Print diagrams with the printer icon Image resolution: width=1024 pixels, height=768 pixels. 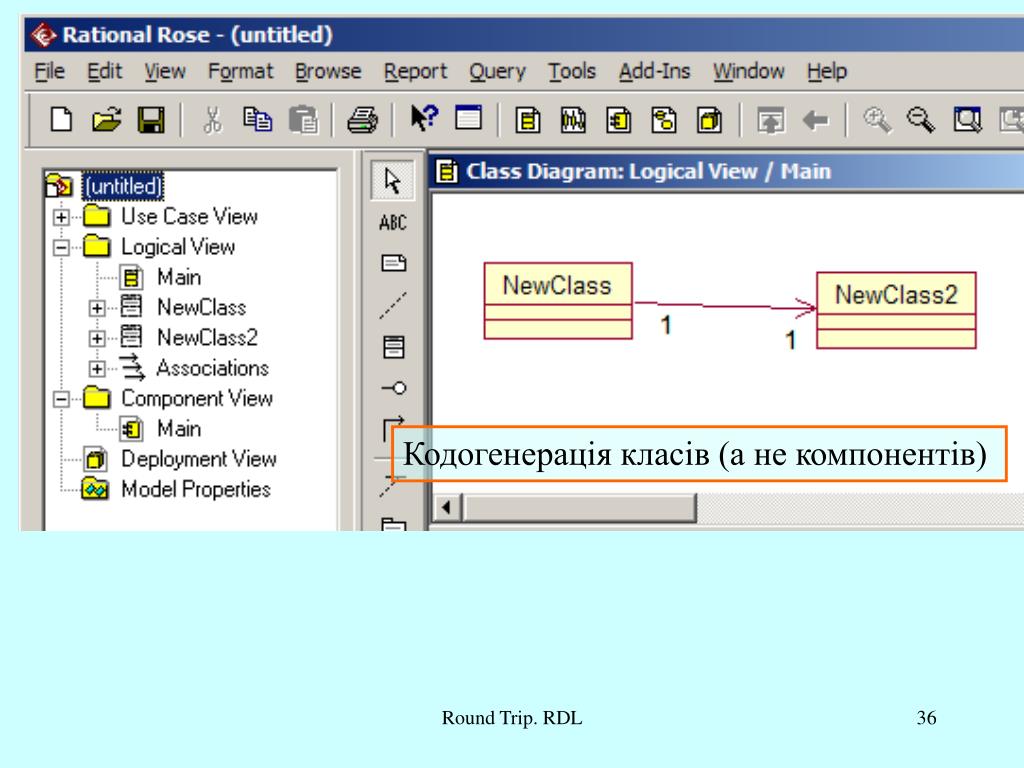(362, 120)
